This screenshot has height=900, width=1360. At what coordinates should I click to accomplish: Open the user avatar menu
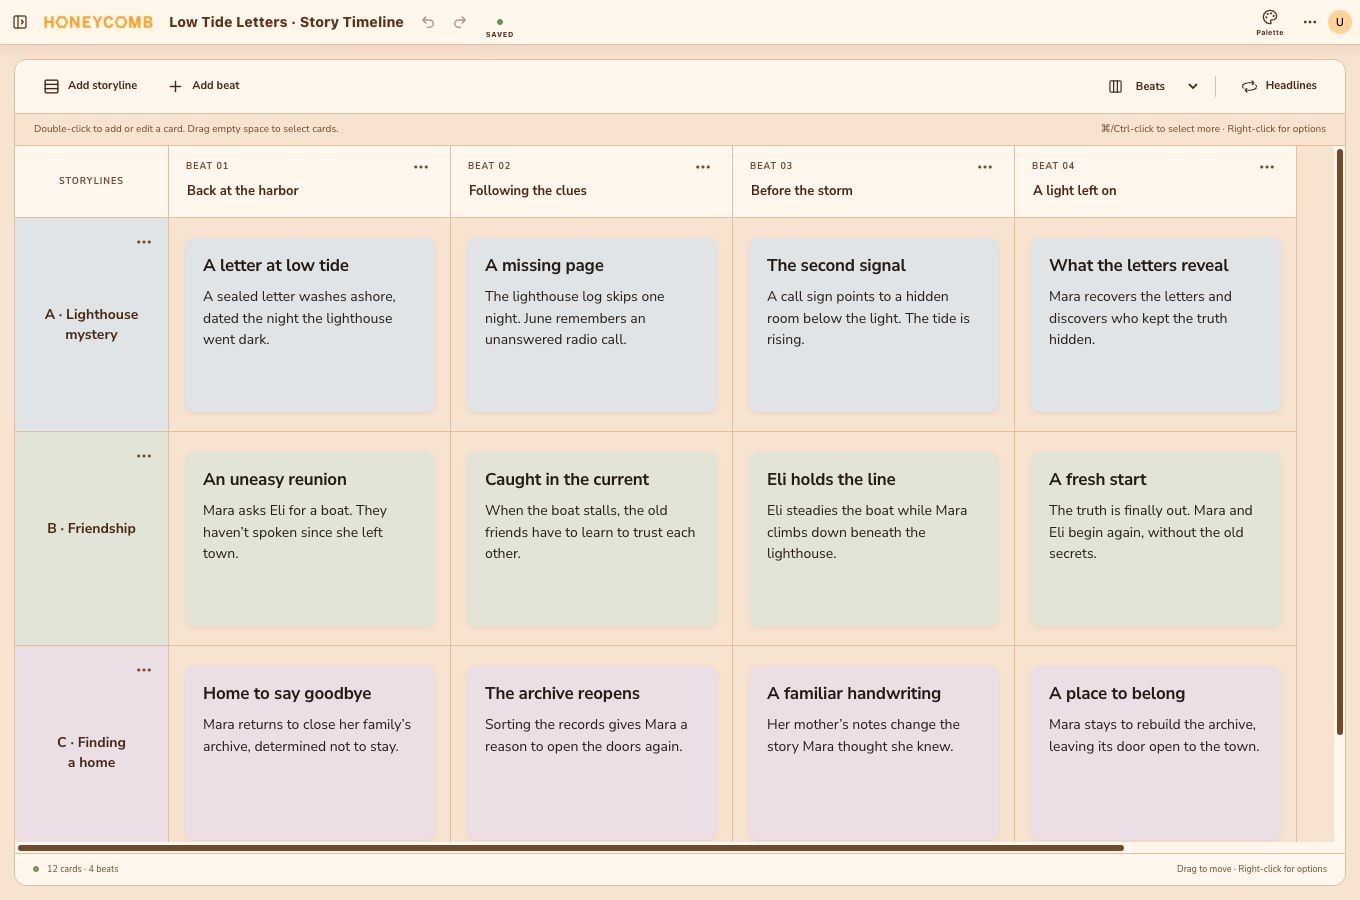(x=1340, y=22)
